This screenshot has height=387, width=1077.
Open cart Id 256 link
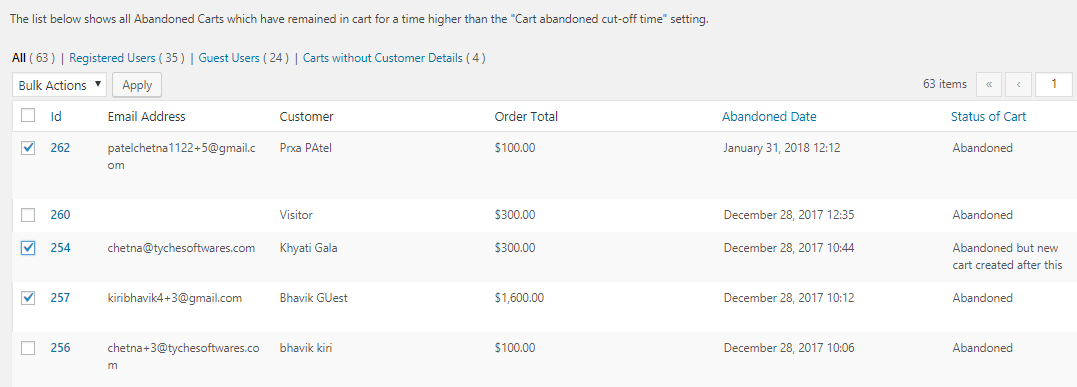tap(60, 348)
